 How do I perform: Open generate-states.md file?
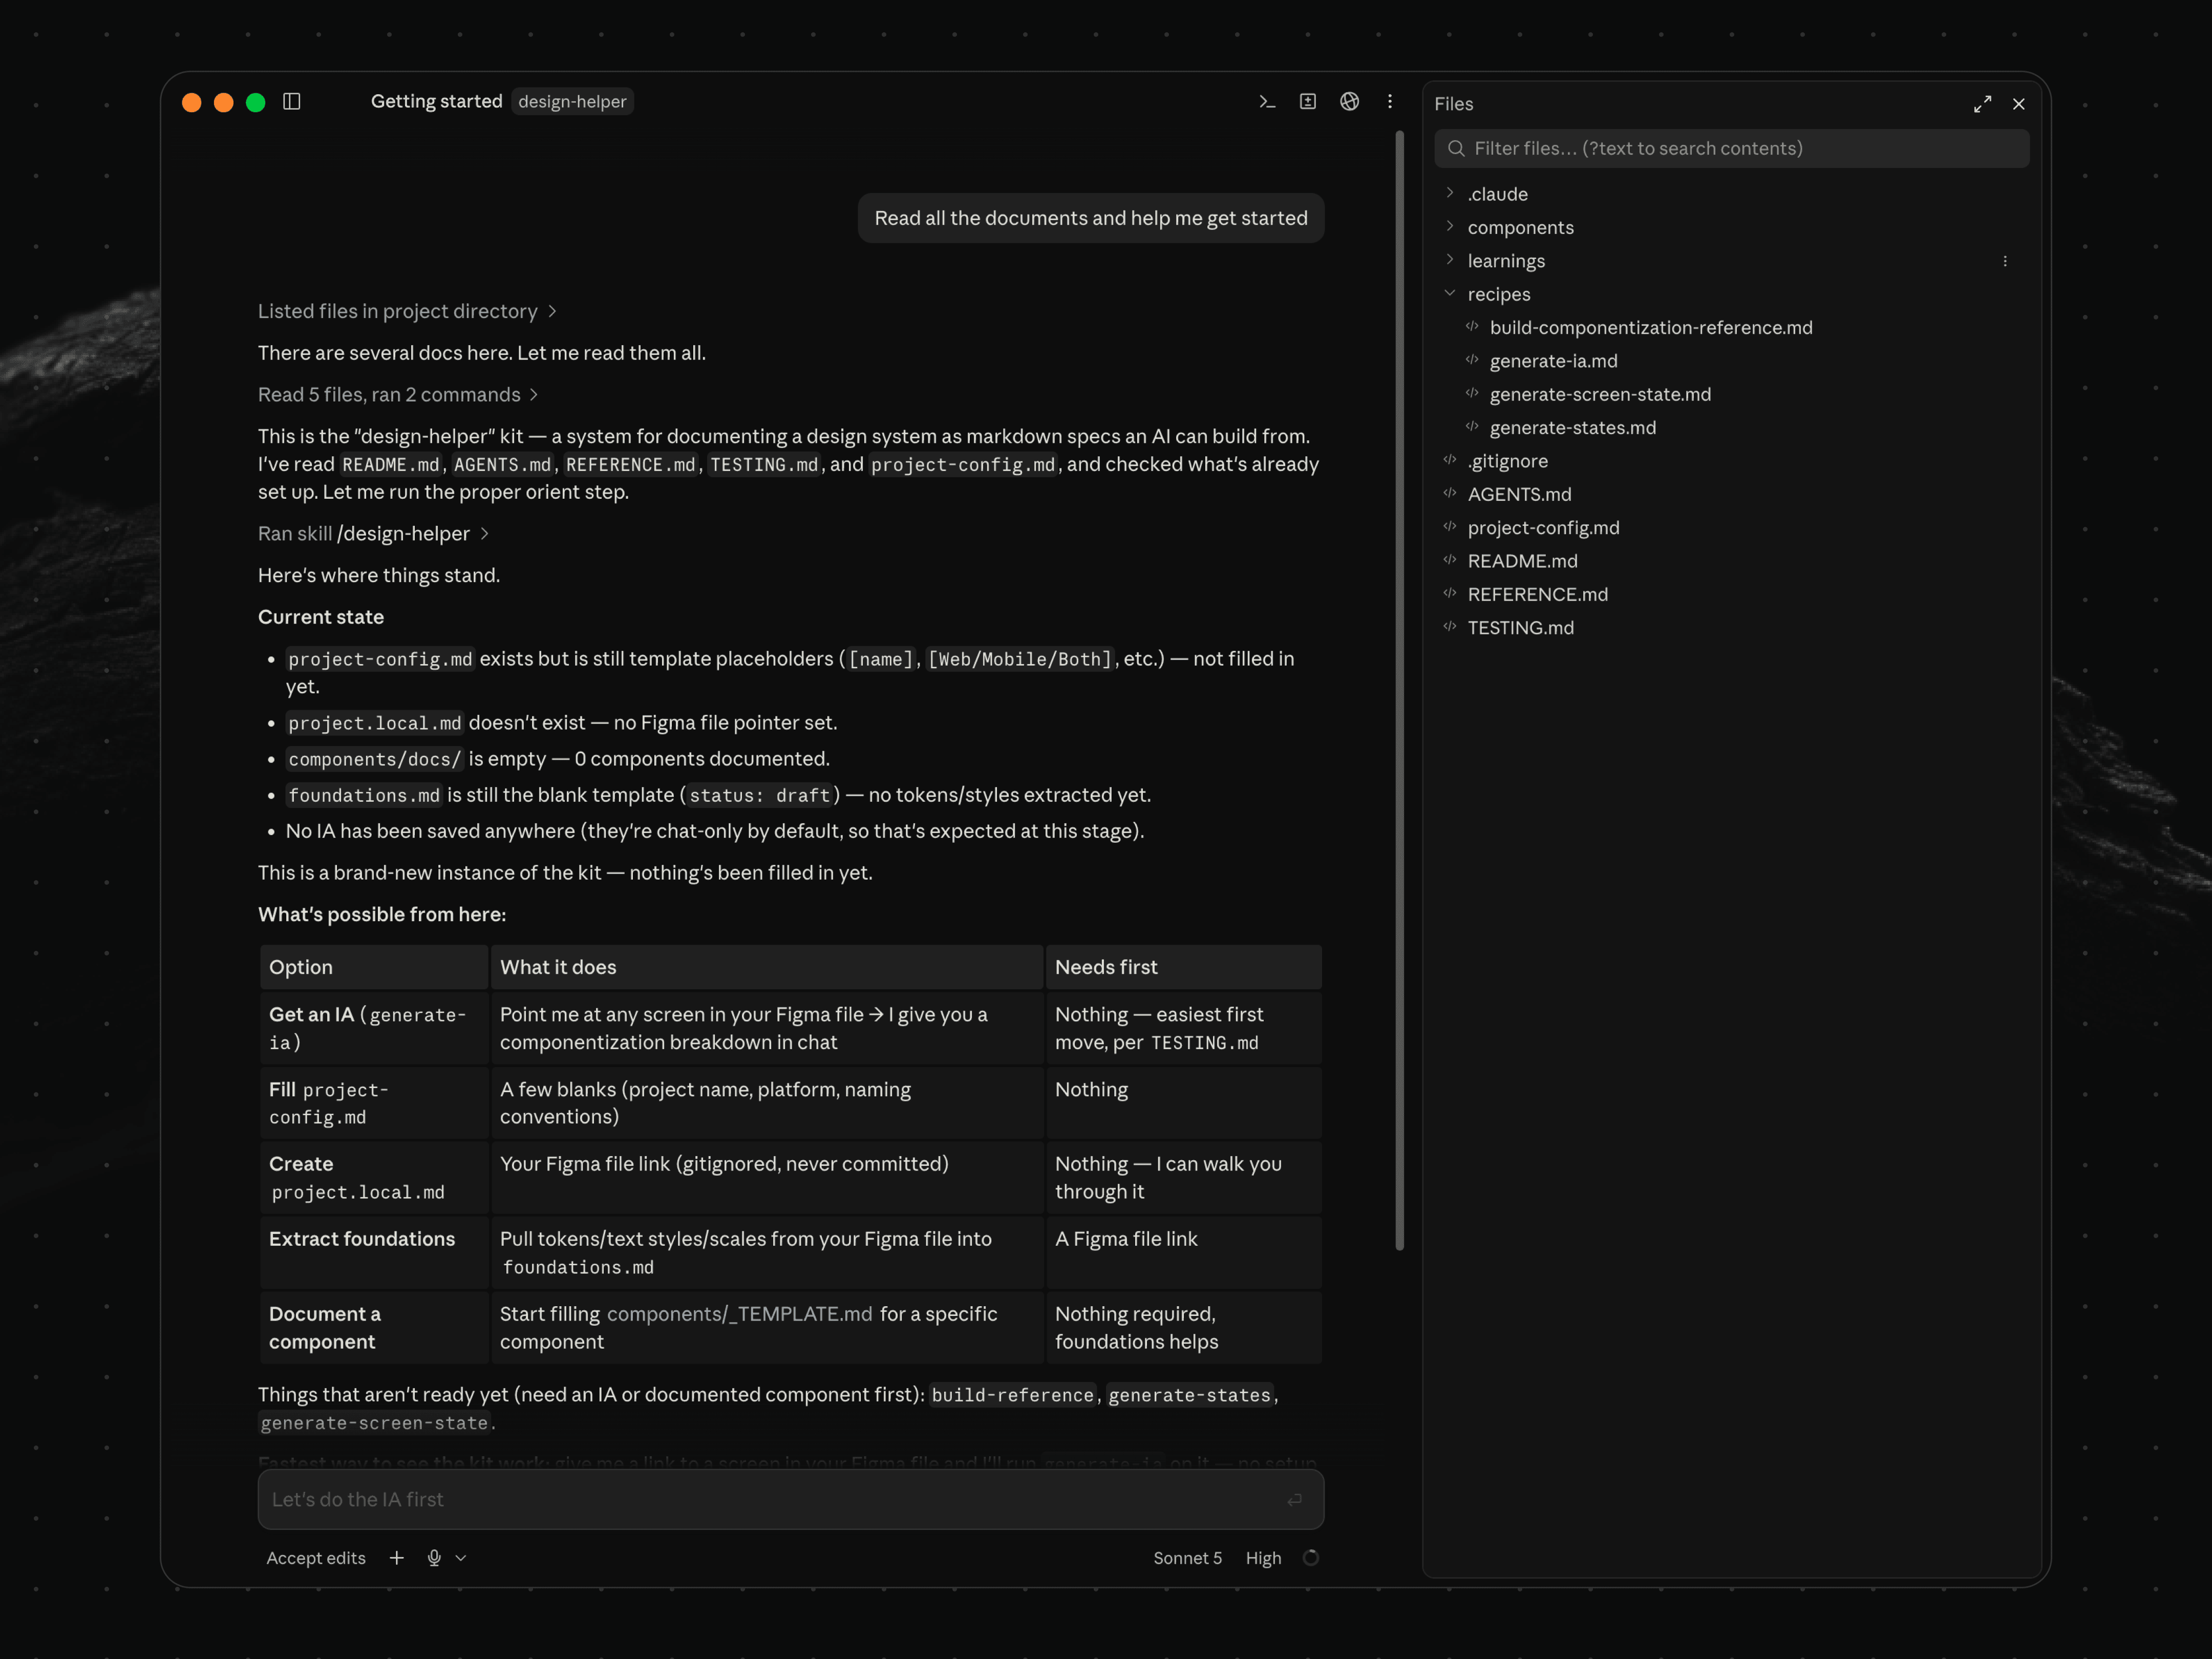pos(1572,428)
